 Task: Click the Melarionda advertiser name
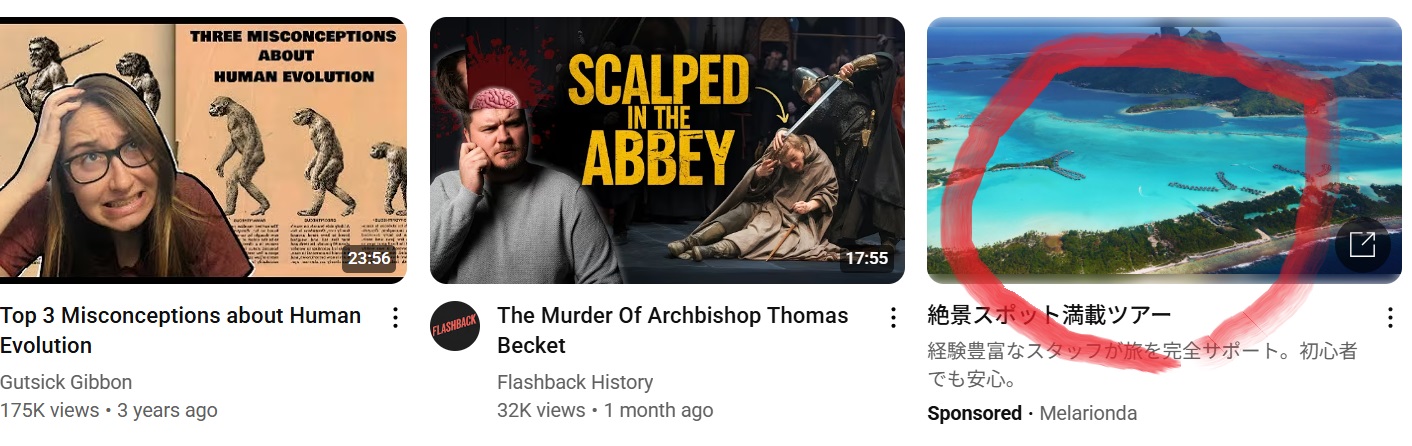[x=1088, y=413]
